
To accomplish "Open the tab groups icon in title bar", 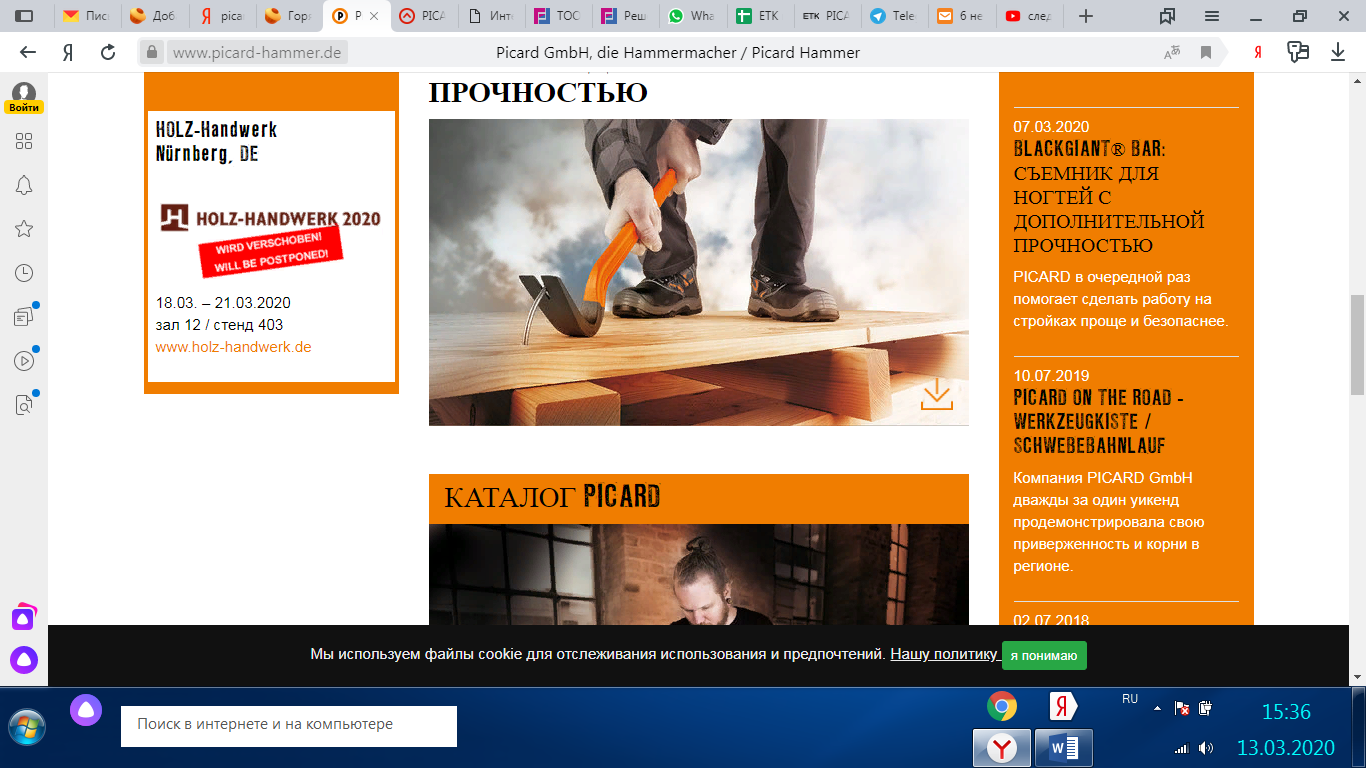I will [1167, 16].
